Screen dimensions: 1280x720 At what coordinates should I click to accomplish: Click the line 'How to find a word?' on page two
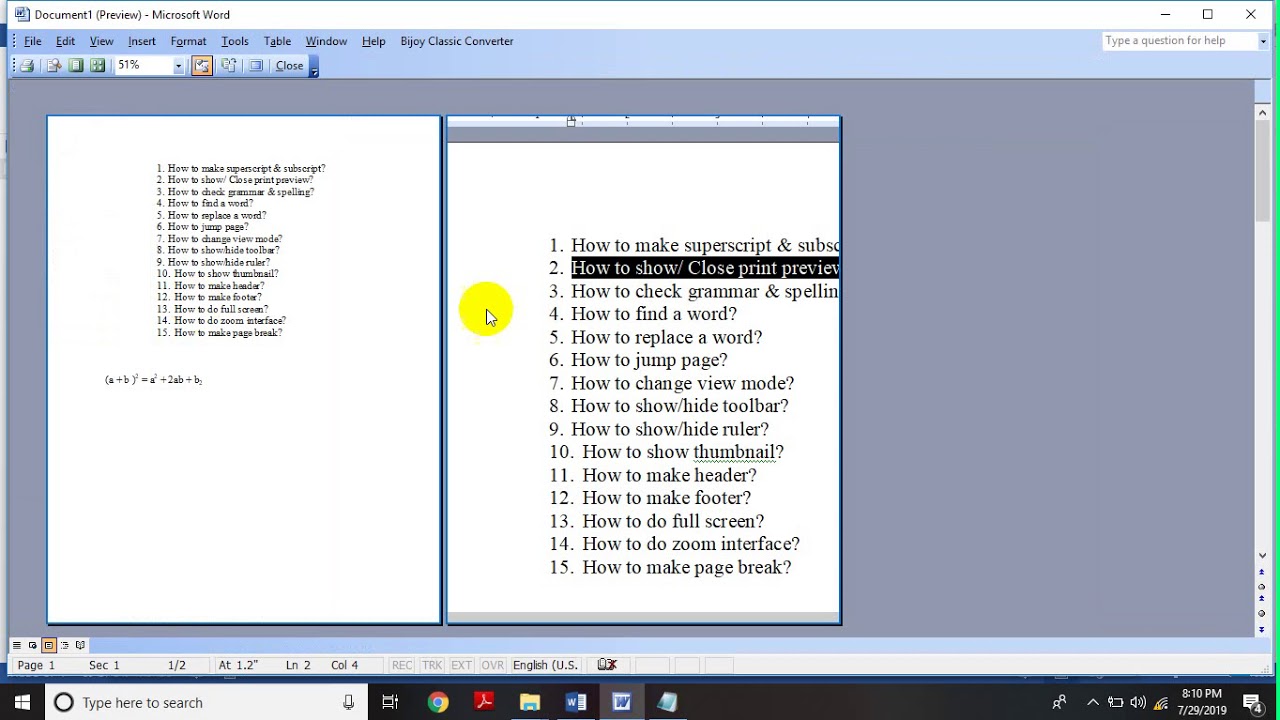[x=654, y=314]
